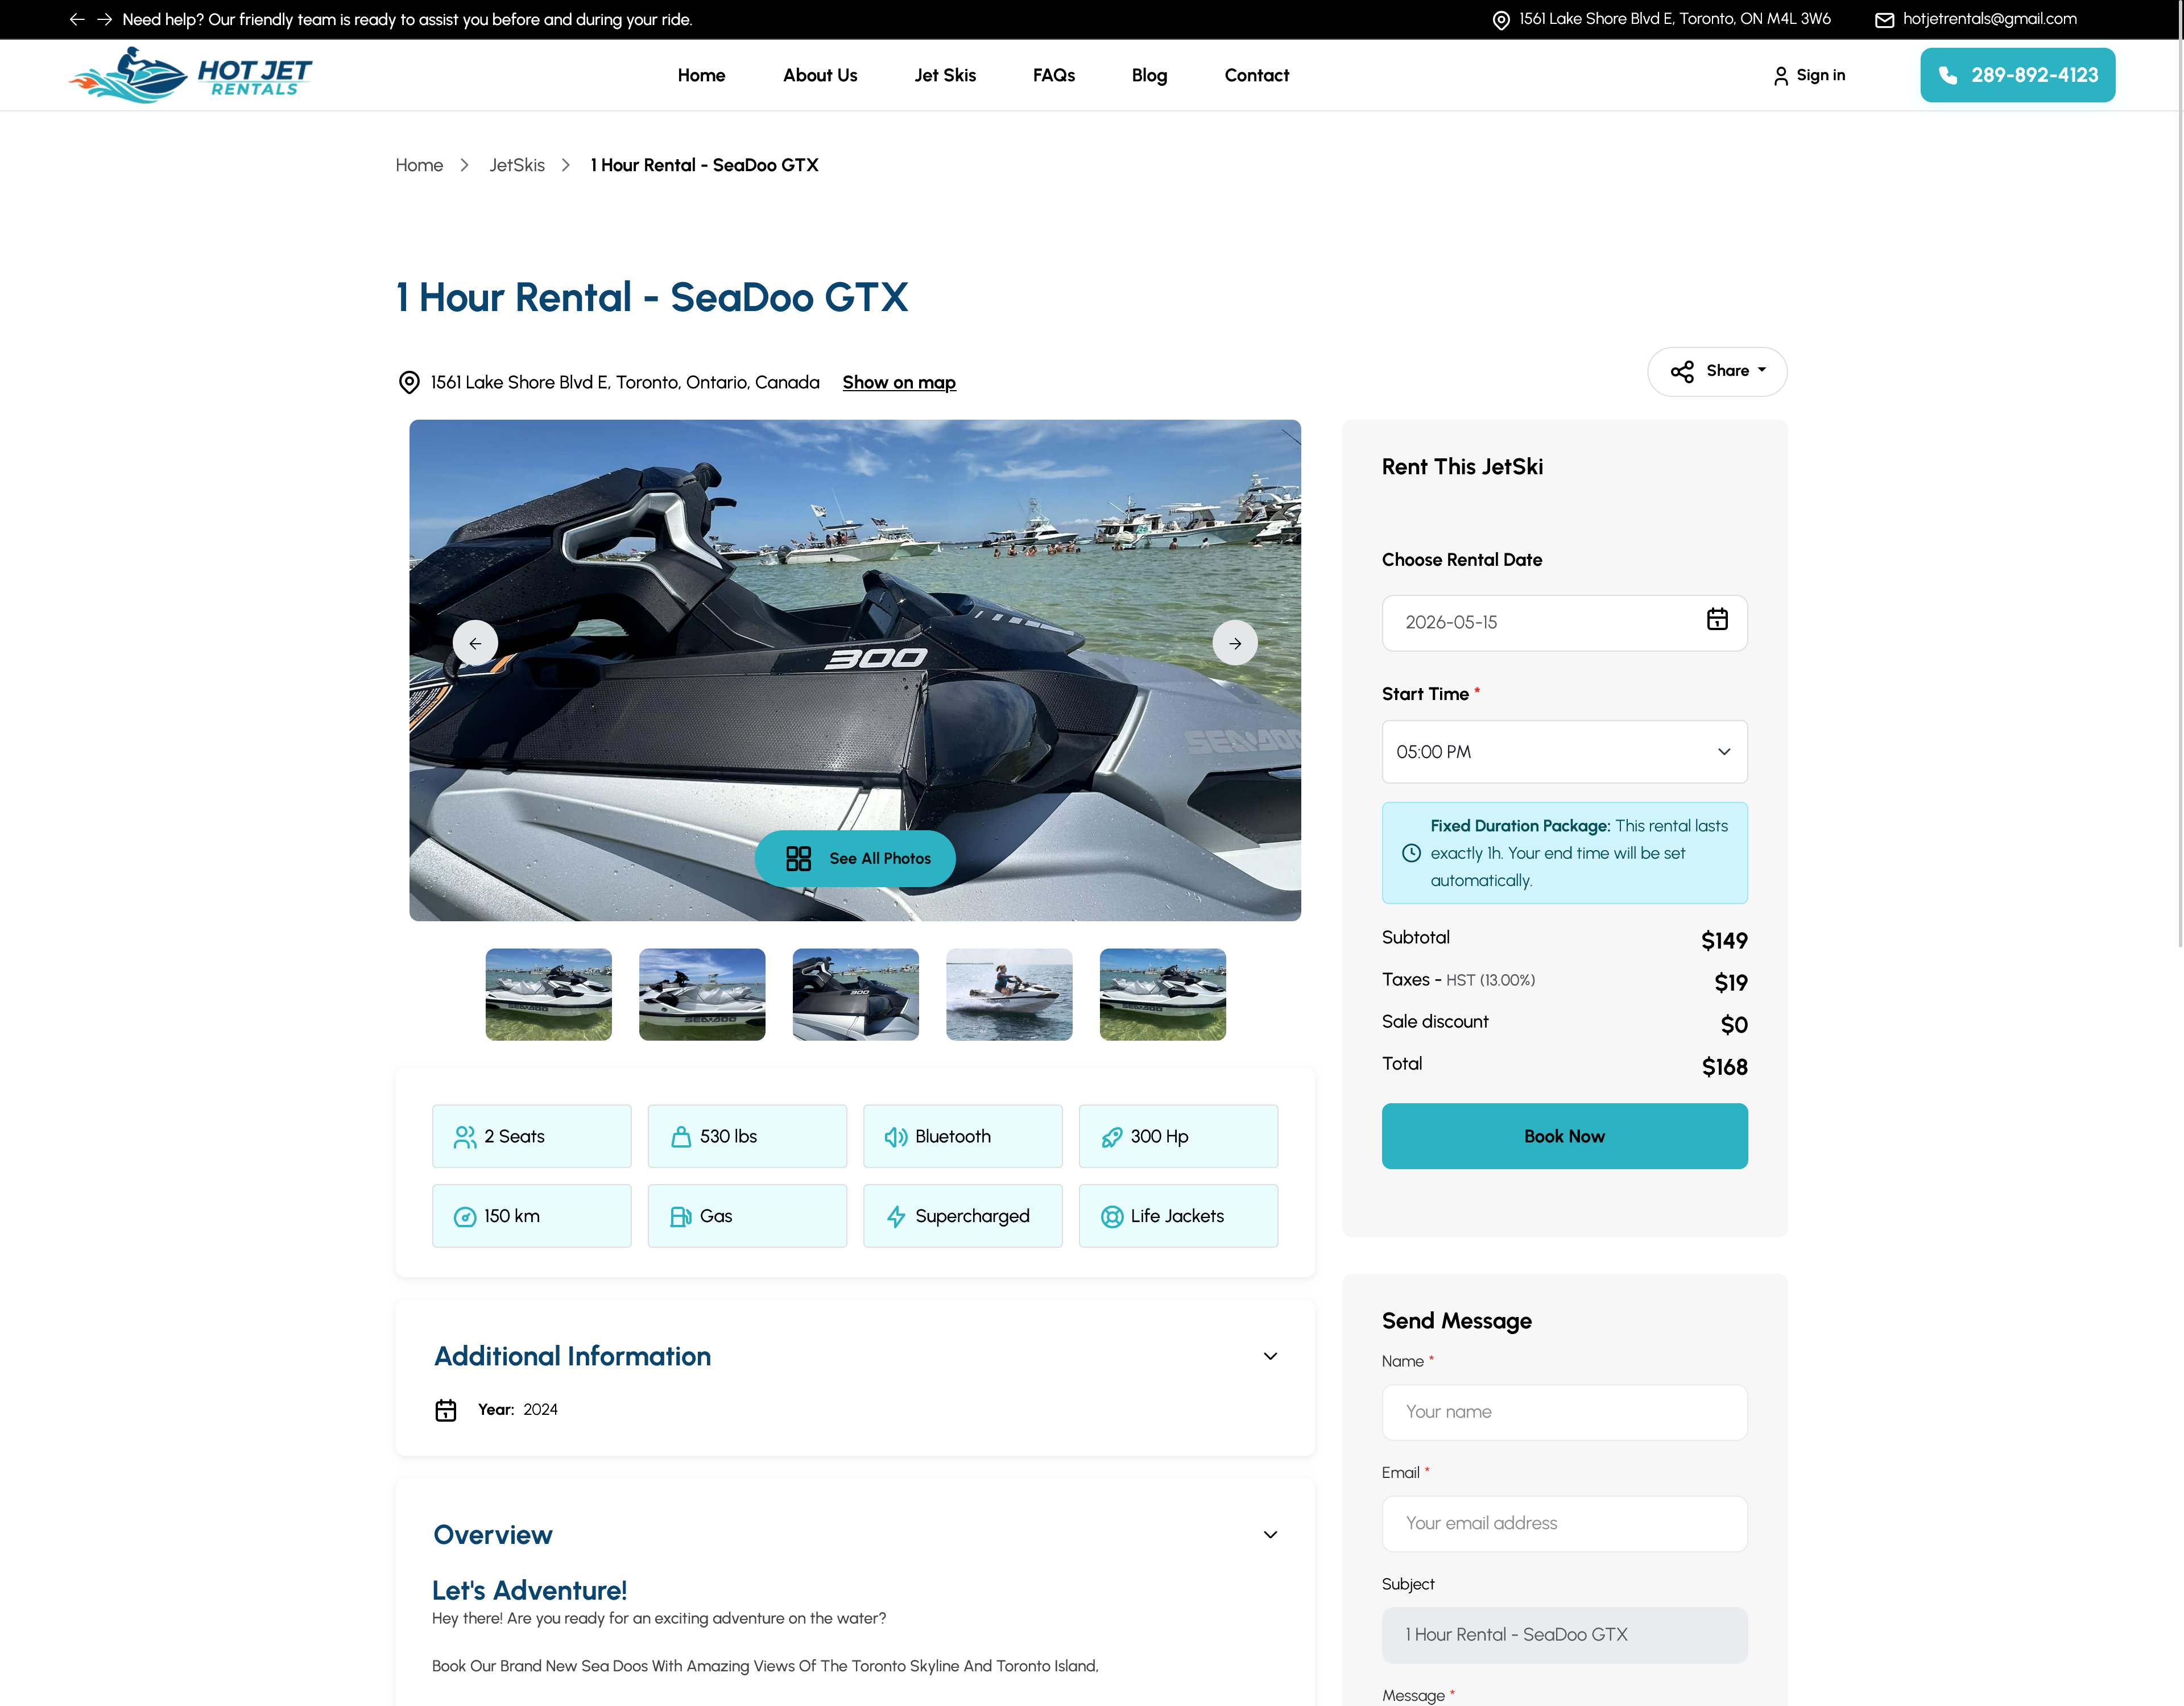
Task: Click the left arrow in top announcement bar
Action: [x=77, y=19]
